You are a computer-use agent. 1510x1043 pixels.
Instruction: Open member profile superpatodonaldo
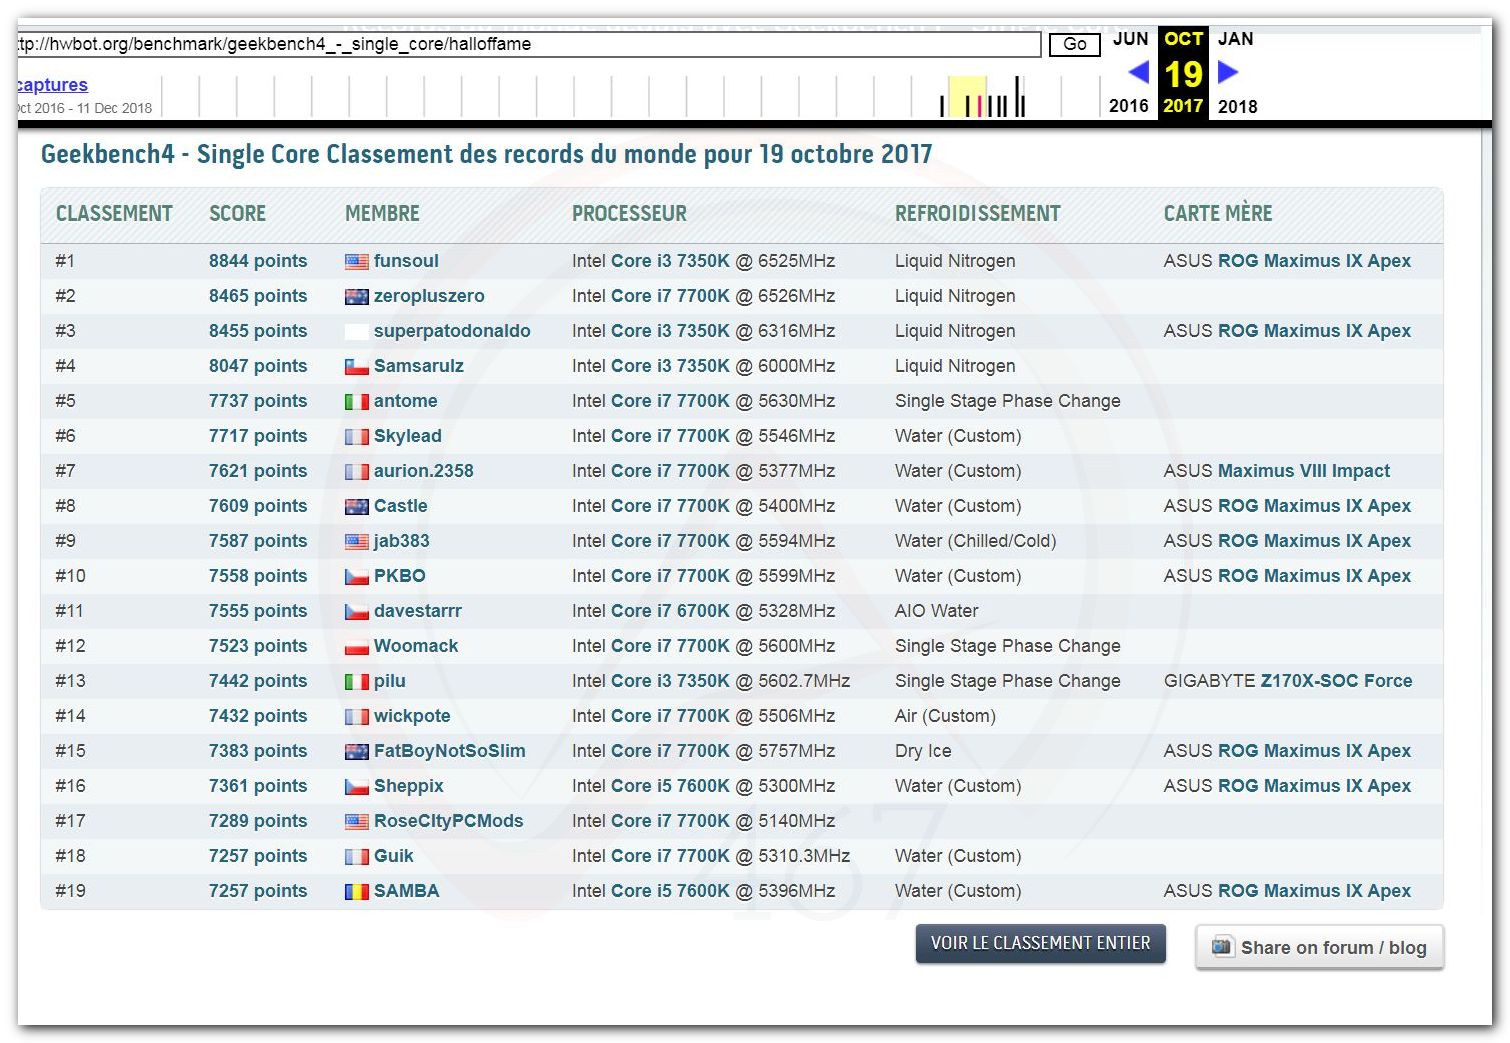pyautogui.click(x=451, y=331)
